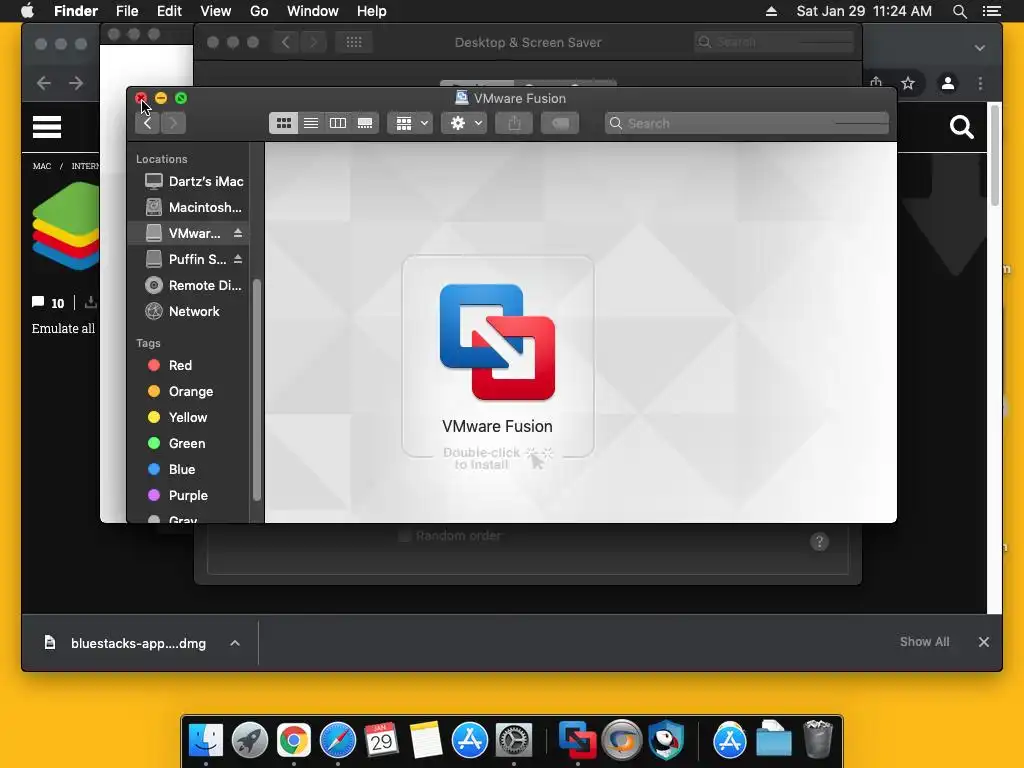Click the System Preferences search field
The height and width of the screenshot is (768, 1024).
774,42
